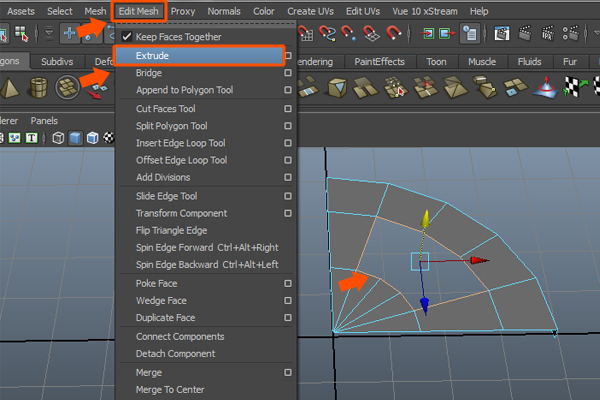The height and width of the screenshot is (400, 600).
Task: Click the wireframe cube icon in viewport panel
Action: coord(59,138)
